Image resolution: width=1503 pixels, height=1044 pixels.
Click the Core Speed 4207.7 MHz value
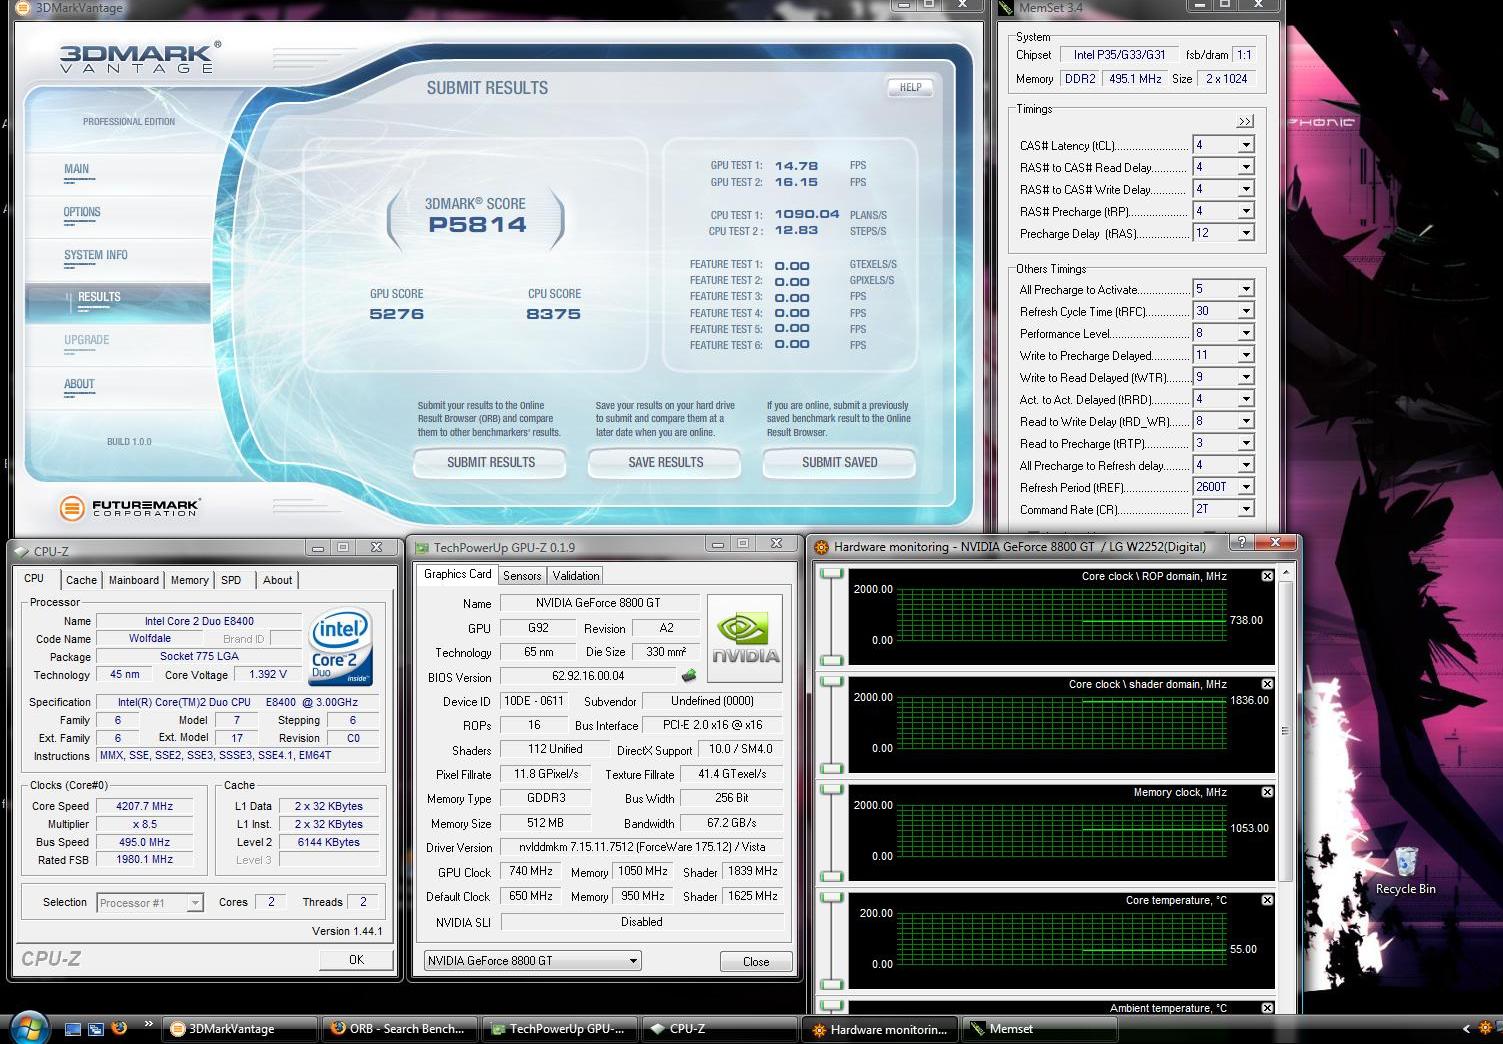click(146, 806)
